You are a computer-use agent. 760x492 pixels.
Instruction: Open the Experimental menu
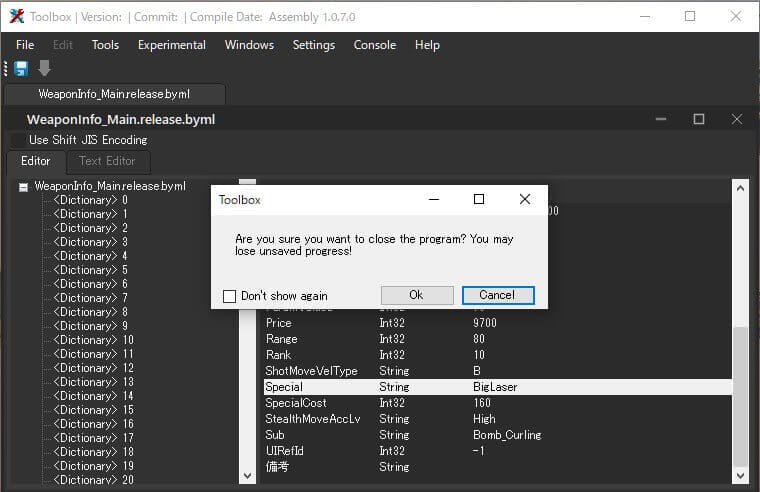coord(172,45)
